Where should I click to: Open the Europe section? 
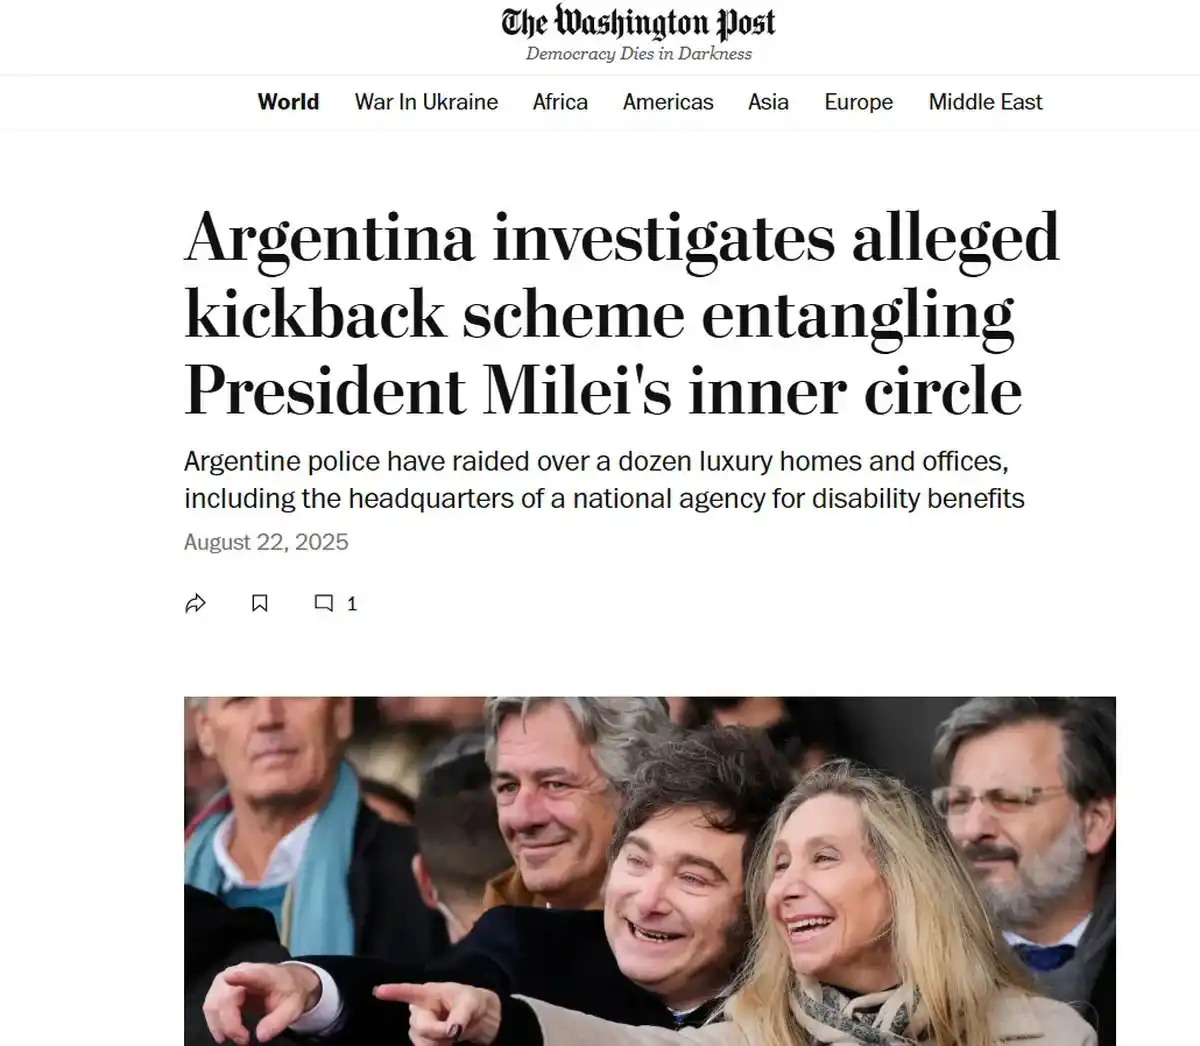click(x=858, y=102)
